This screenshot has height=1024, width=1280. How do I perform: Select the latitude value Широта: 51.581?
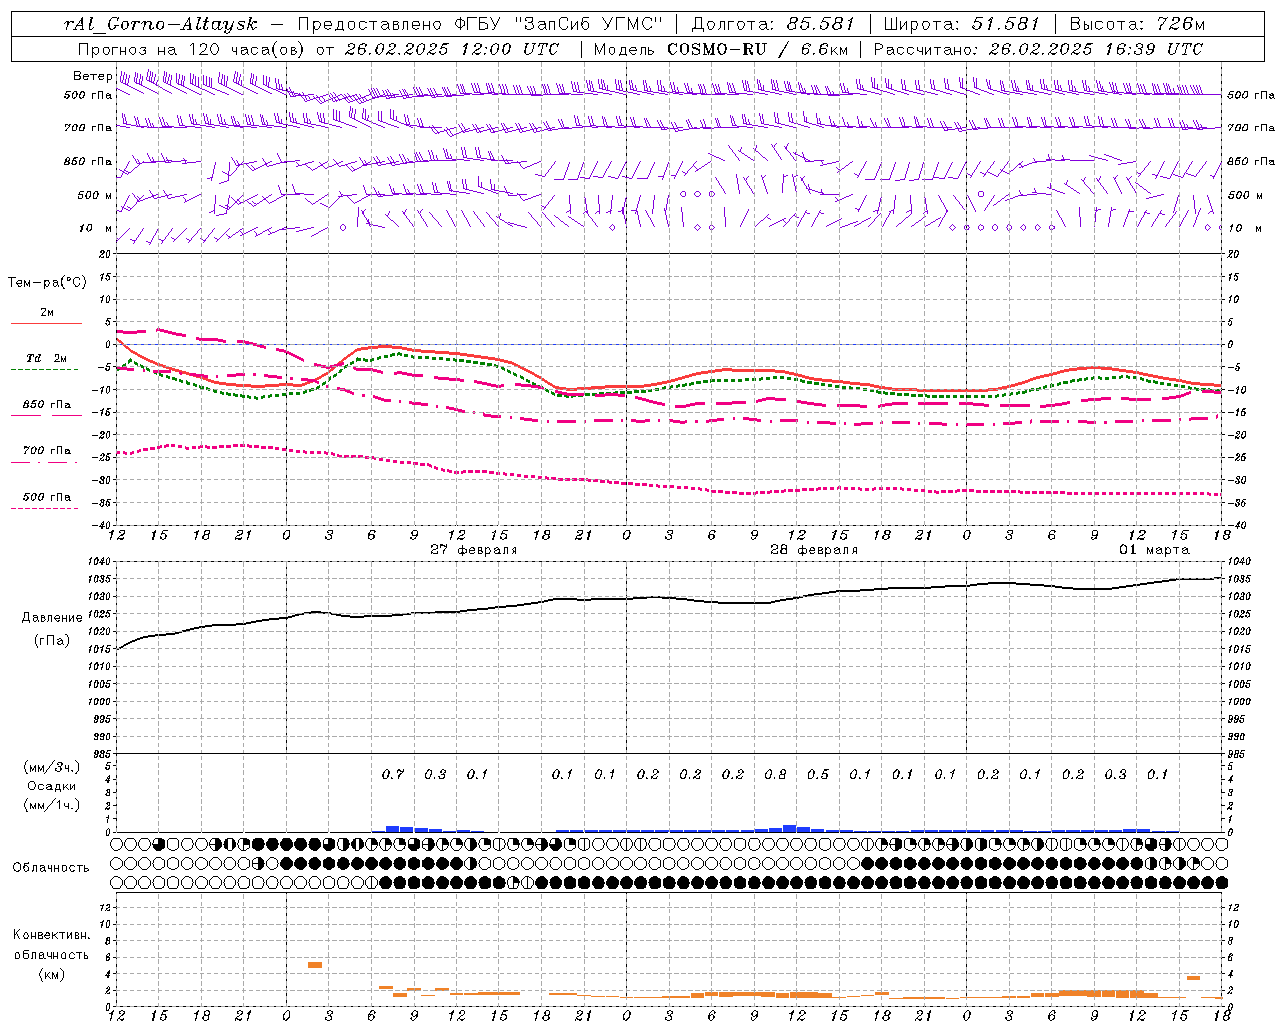[x=961, y=24]
